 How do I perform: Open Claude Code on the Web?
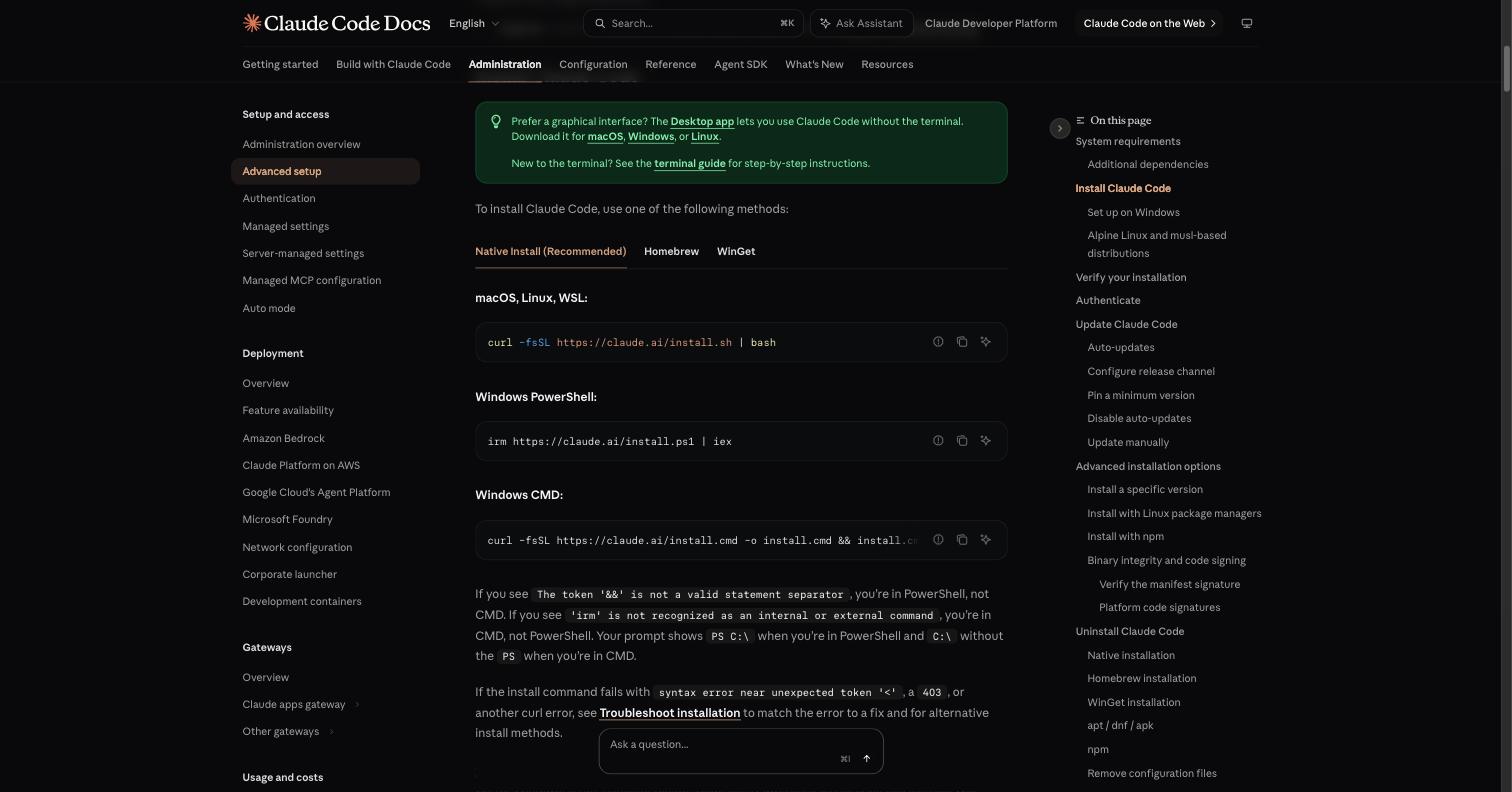coord(1149,23)
